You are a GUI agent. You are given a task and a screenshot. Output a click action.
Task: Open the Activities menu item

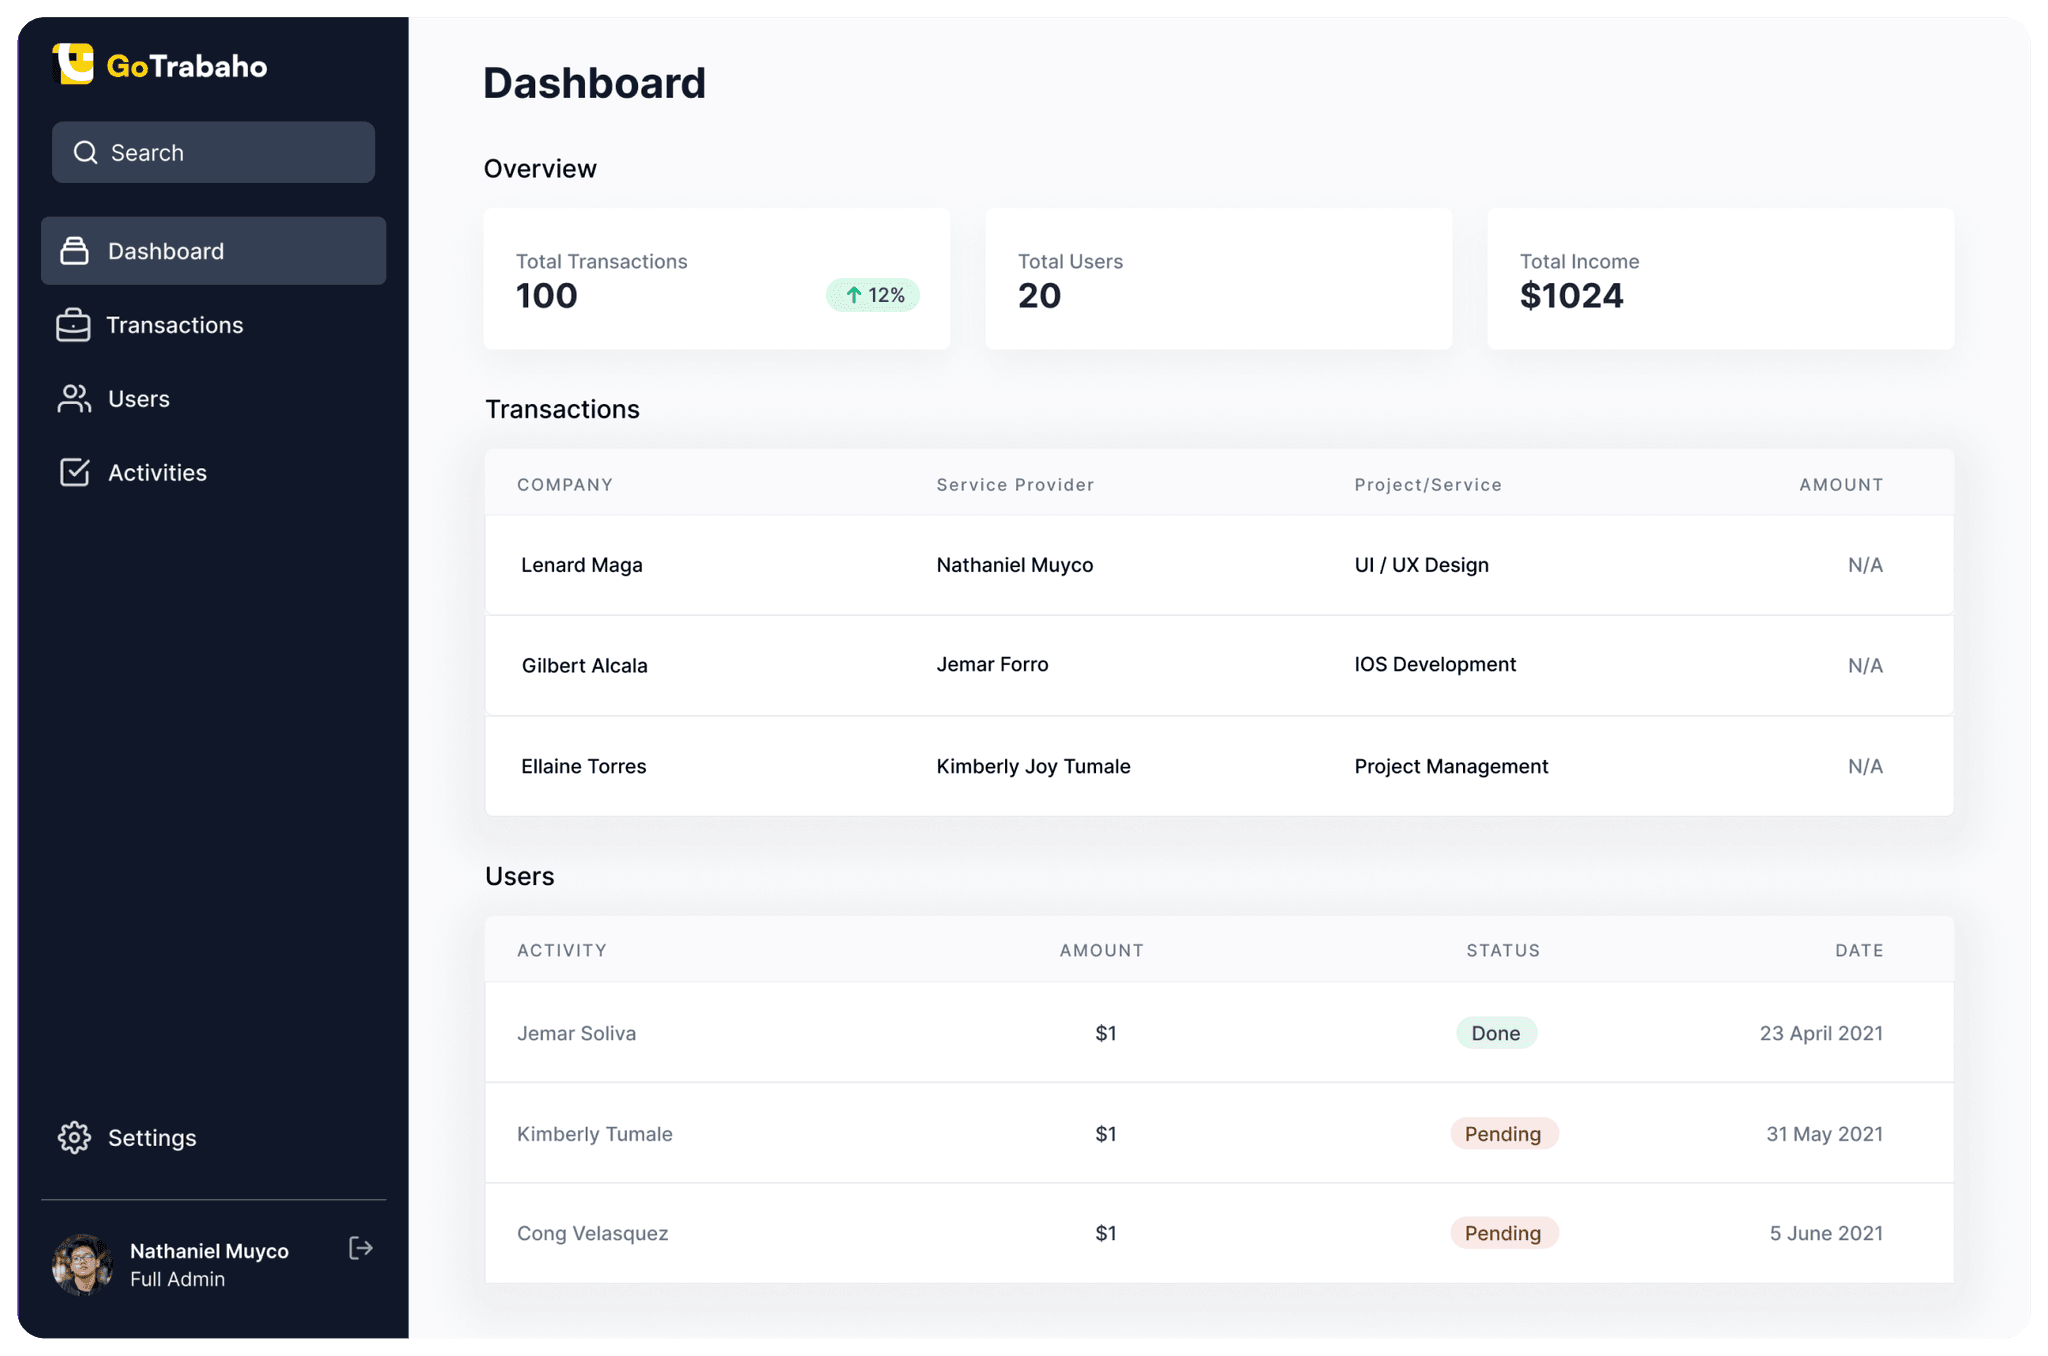pos(157,472)
